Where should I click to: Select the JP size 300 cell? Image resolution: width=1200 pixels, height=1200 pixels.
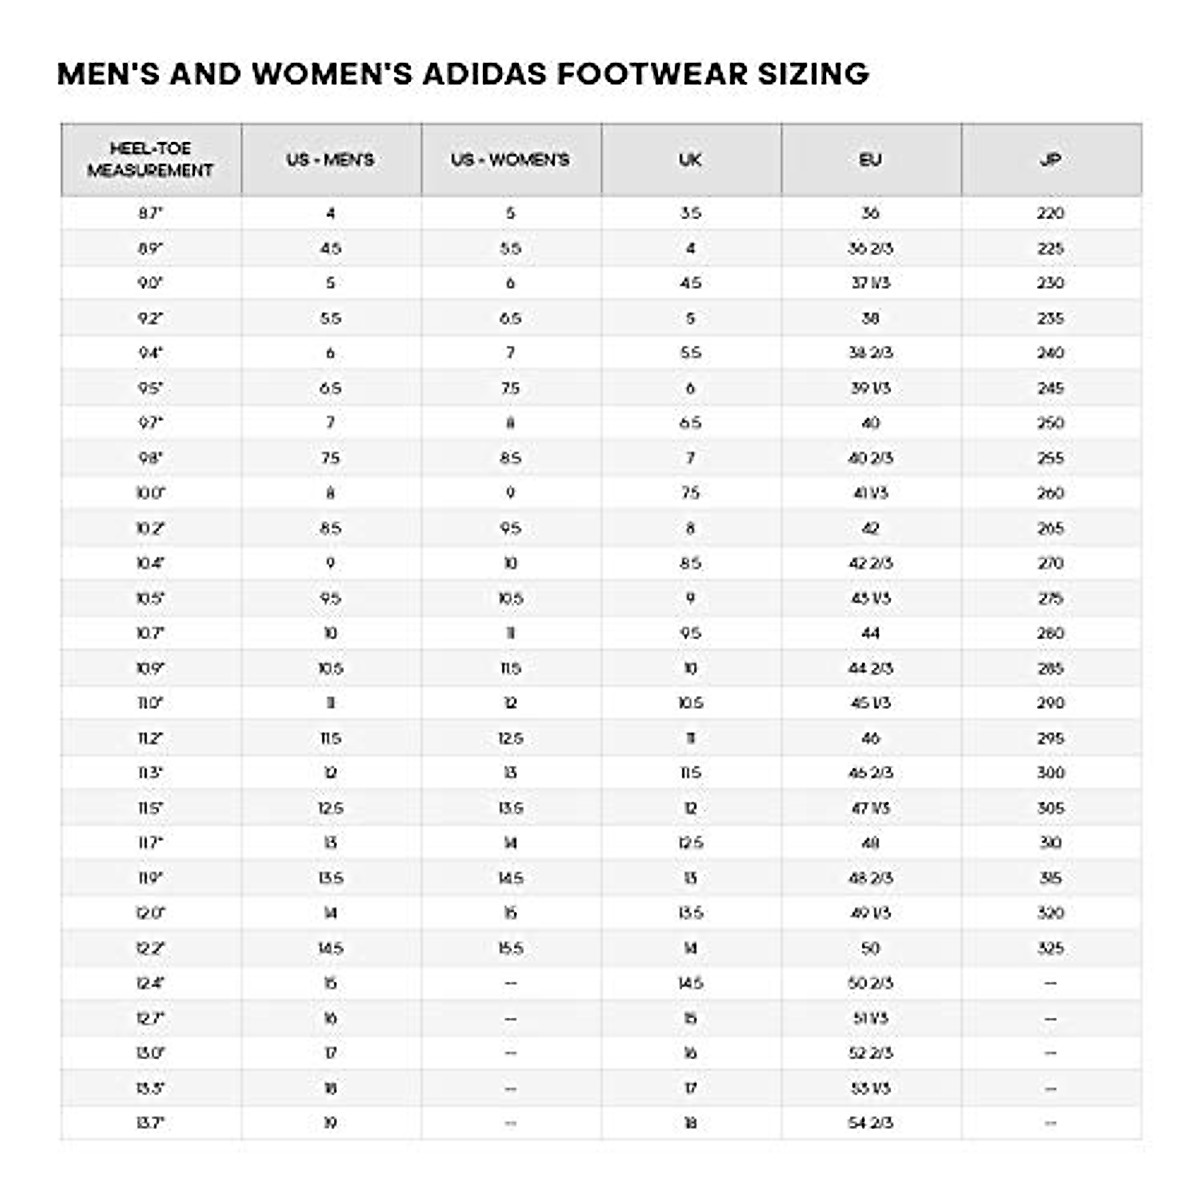point(1050,773)
